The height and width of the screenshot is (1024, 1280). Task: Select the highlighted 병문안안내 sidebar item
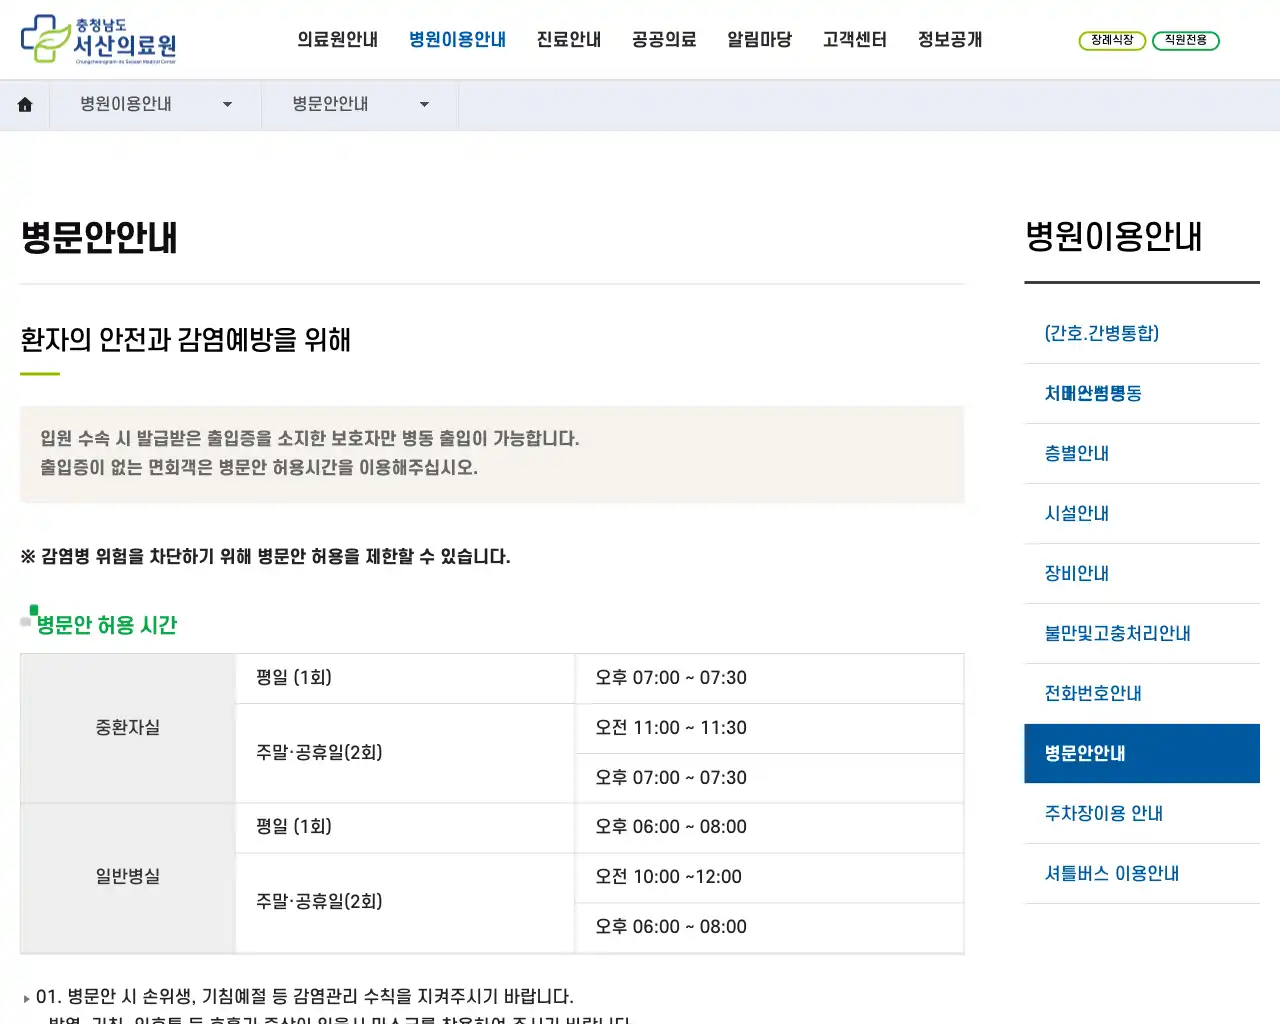[x=1142, y=753]
